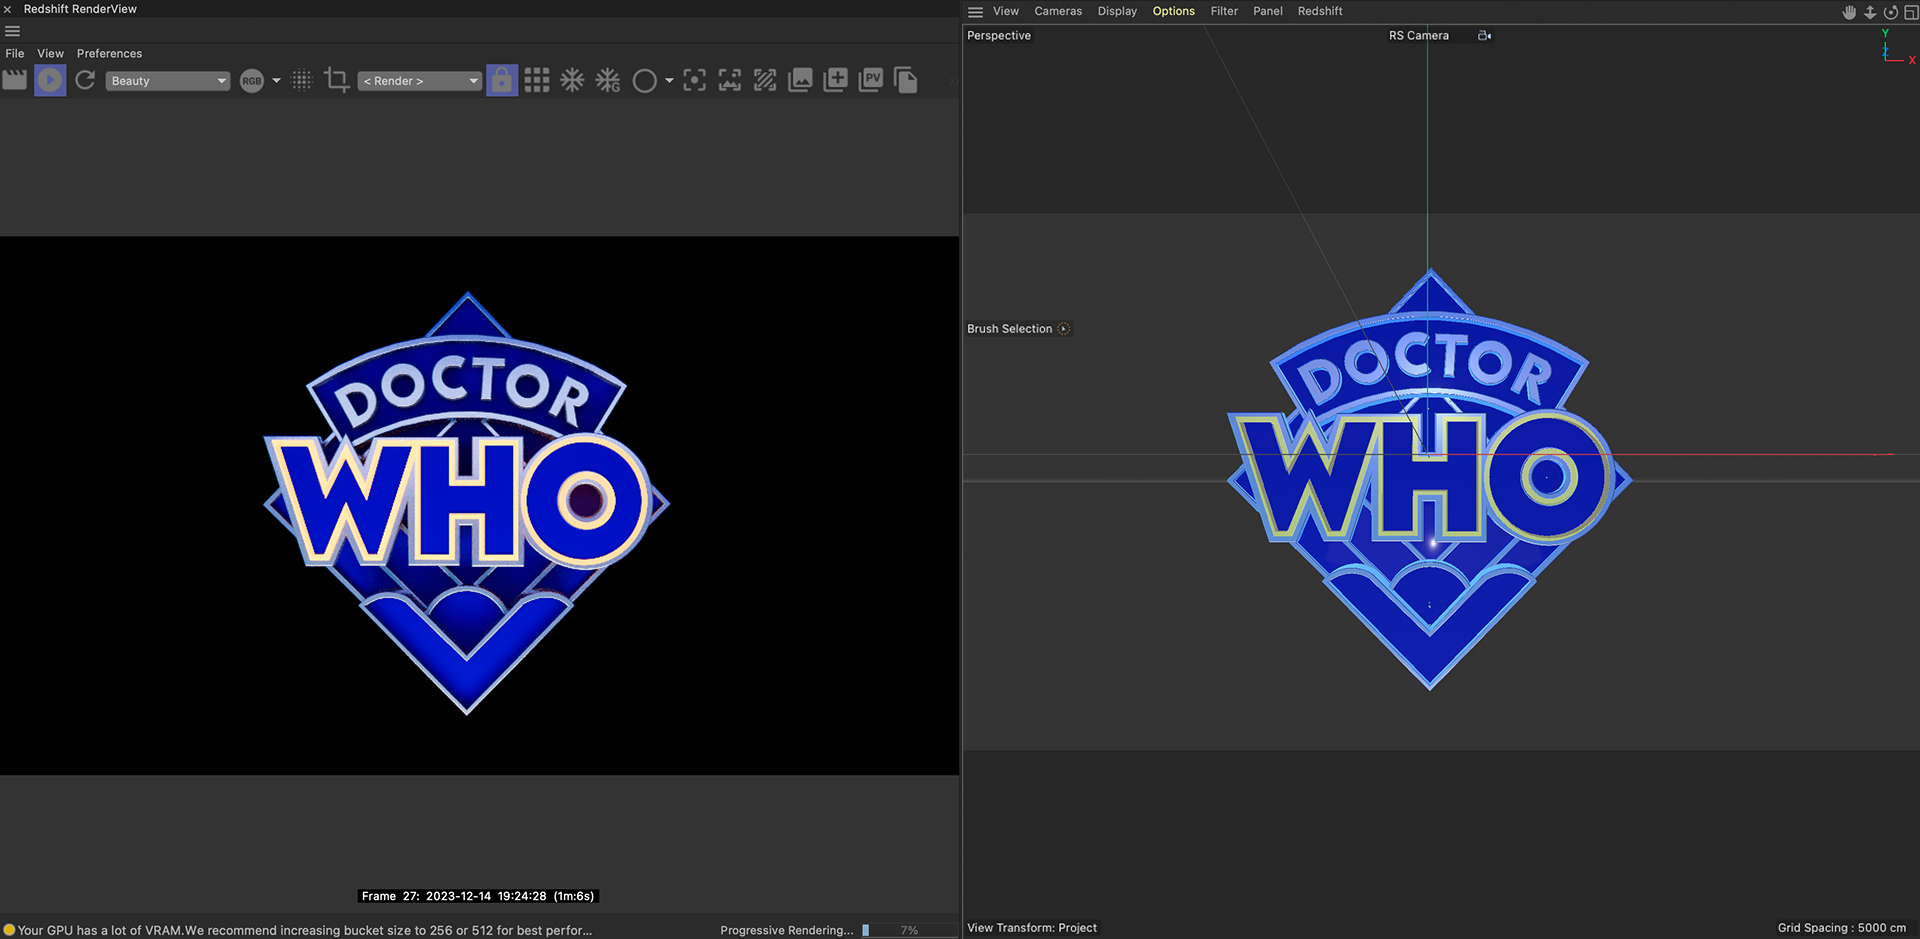Click the Grid Spacing : 5000 cm text
The width and height of the screenshot is (1920, 939).
[x=1842, y=928]
